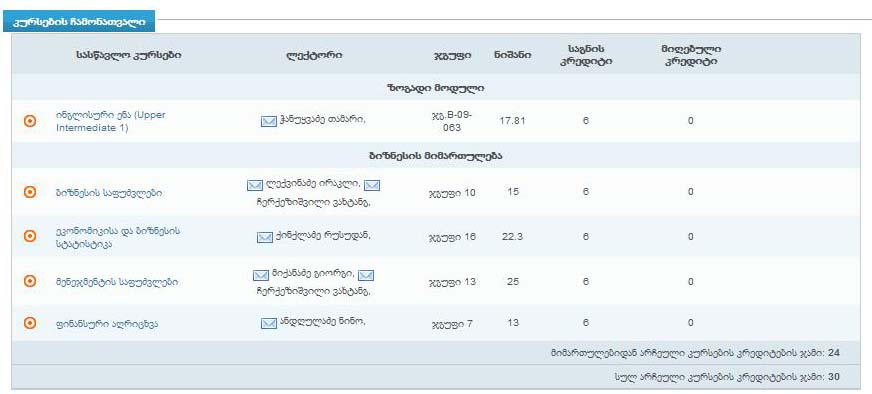Open the ინგლისური ენა (Upper Intermediate 1) course link
This screenshot has width=872, height=394.
click(111, 121)
